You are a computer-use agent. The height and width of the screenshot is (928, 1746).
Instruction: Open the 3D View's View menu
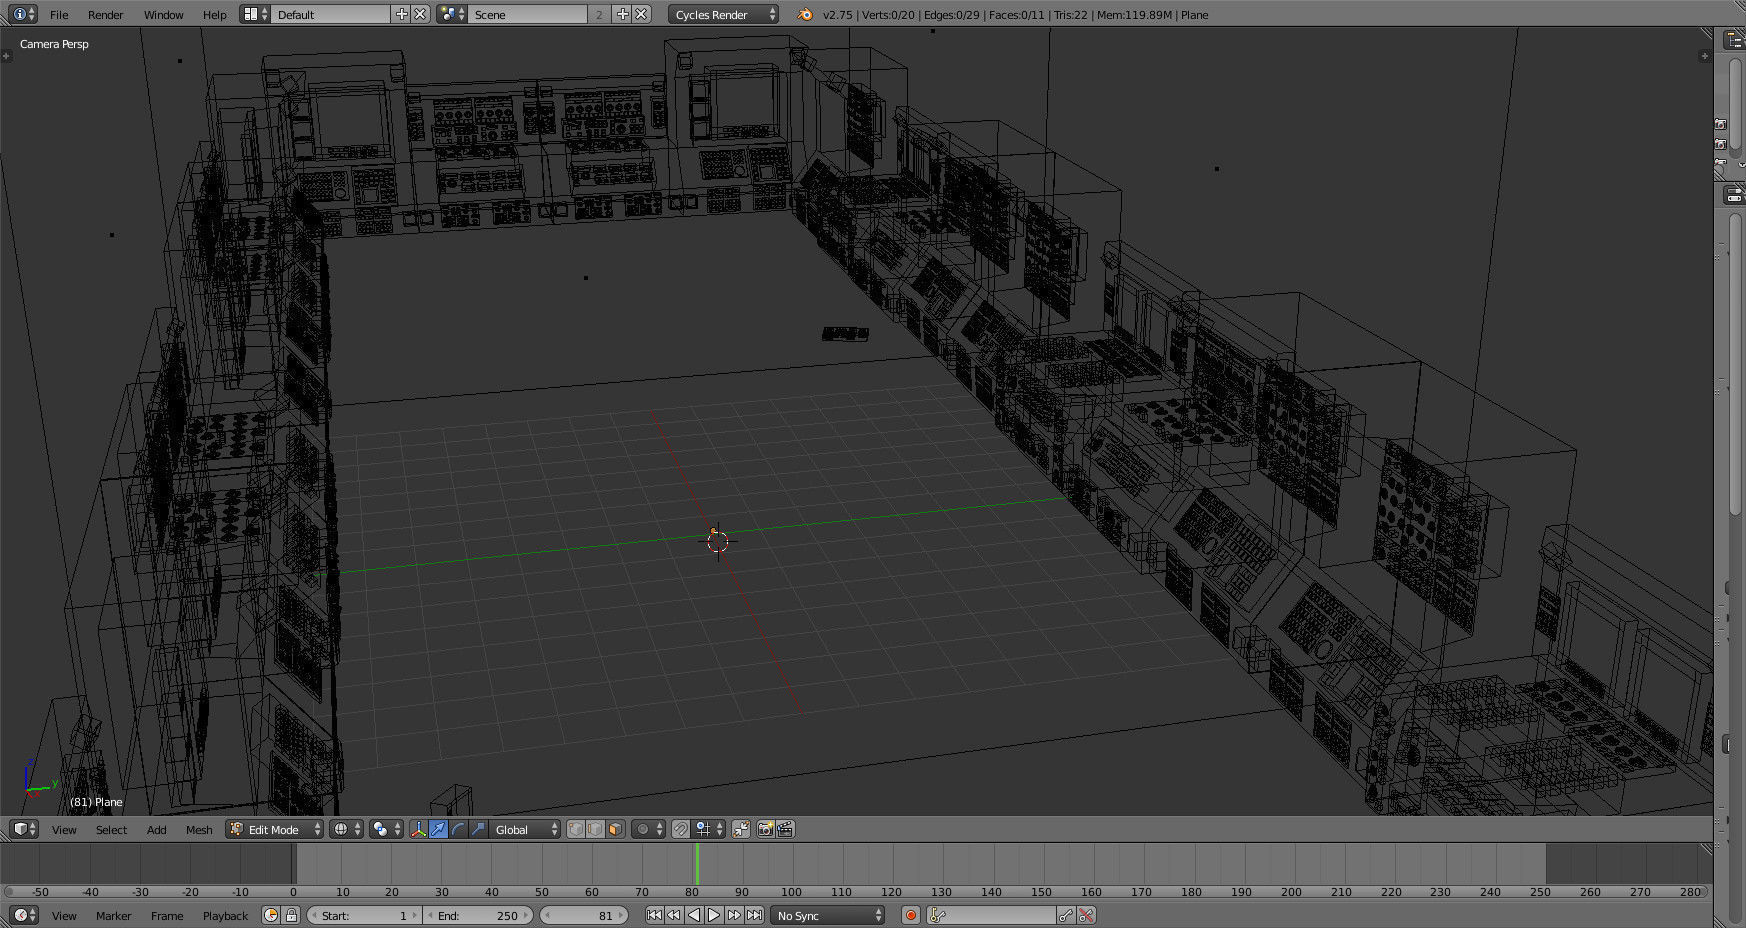[x=64, y=830]
